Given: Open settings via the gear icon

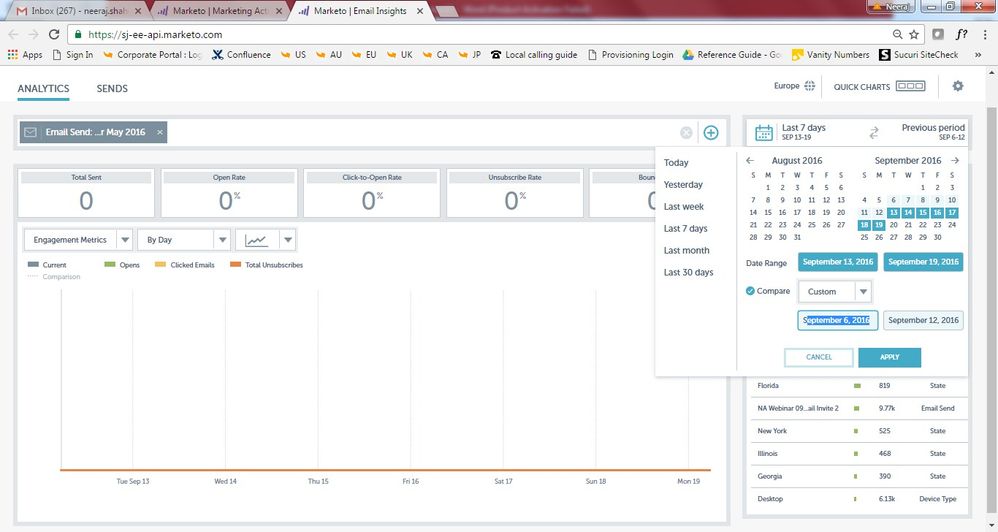Looking at the screenshot, I should 957,87.
